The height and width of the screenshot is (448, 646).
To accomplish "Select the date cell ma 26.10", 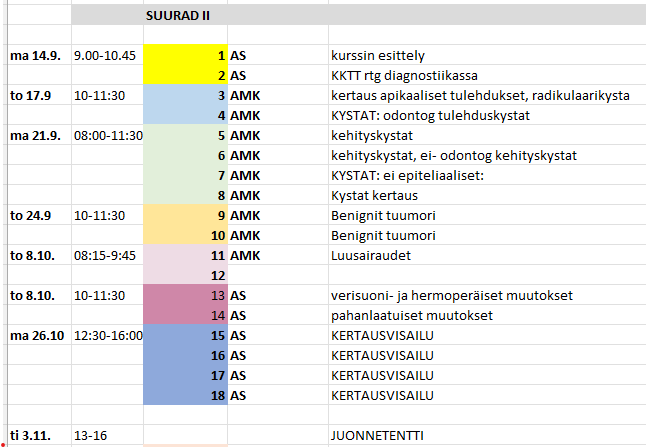I will point(40,335).
